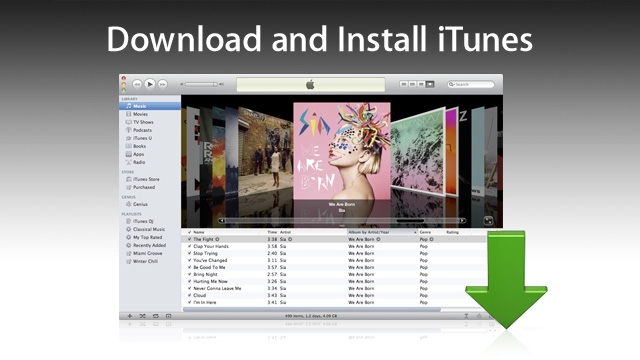Open the Recently Added playlist

click(x=149, y=245)
